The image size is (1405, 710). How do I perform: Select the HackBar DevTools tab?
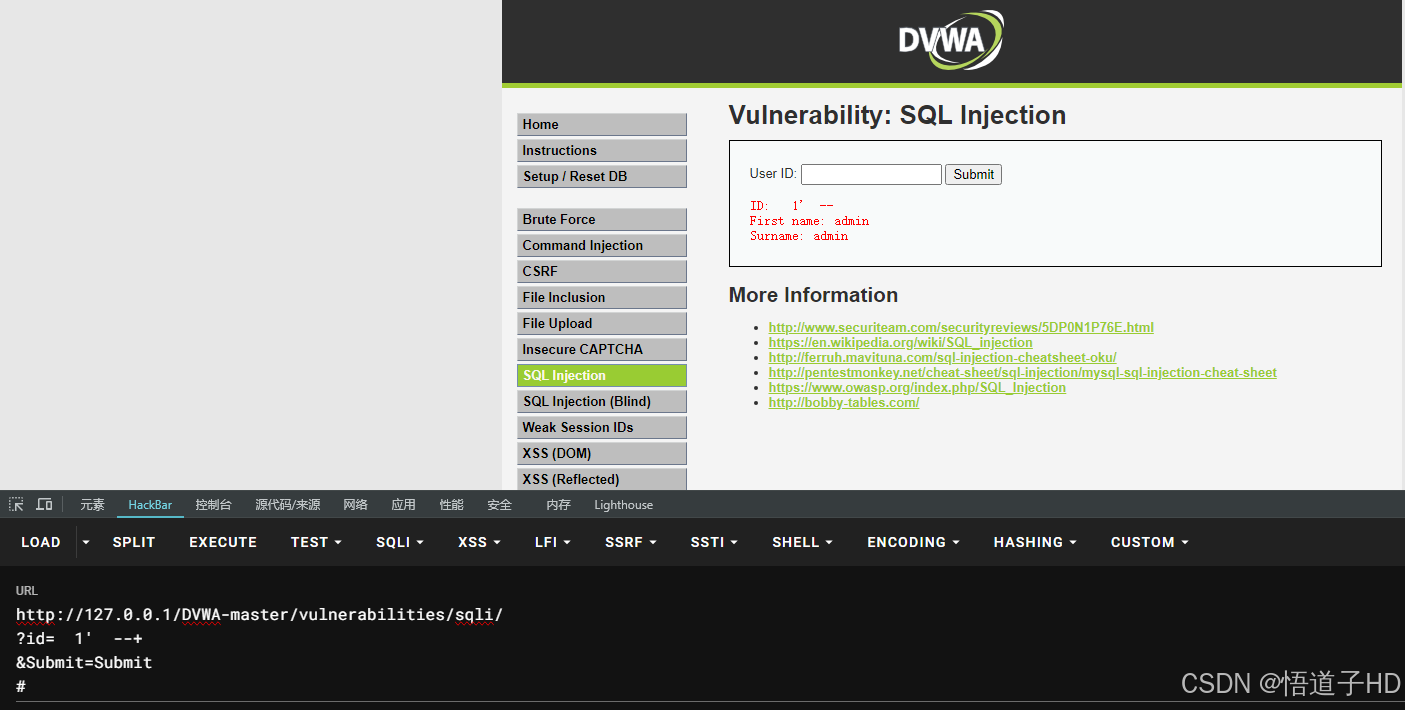(150, 505)
